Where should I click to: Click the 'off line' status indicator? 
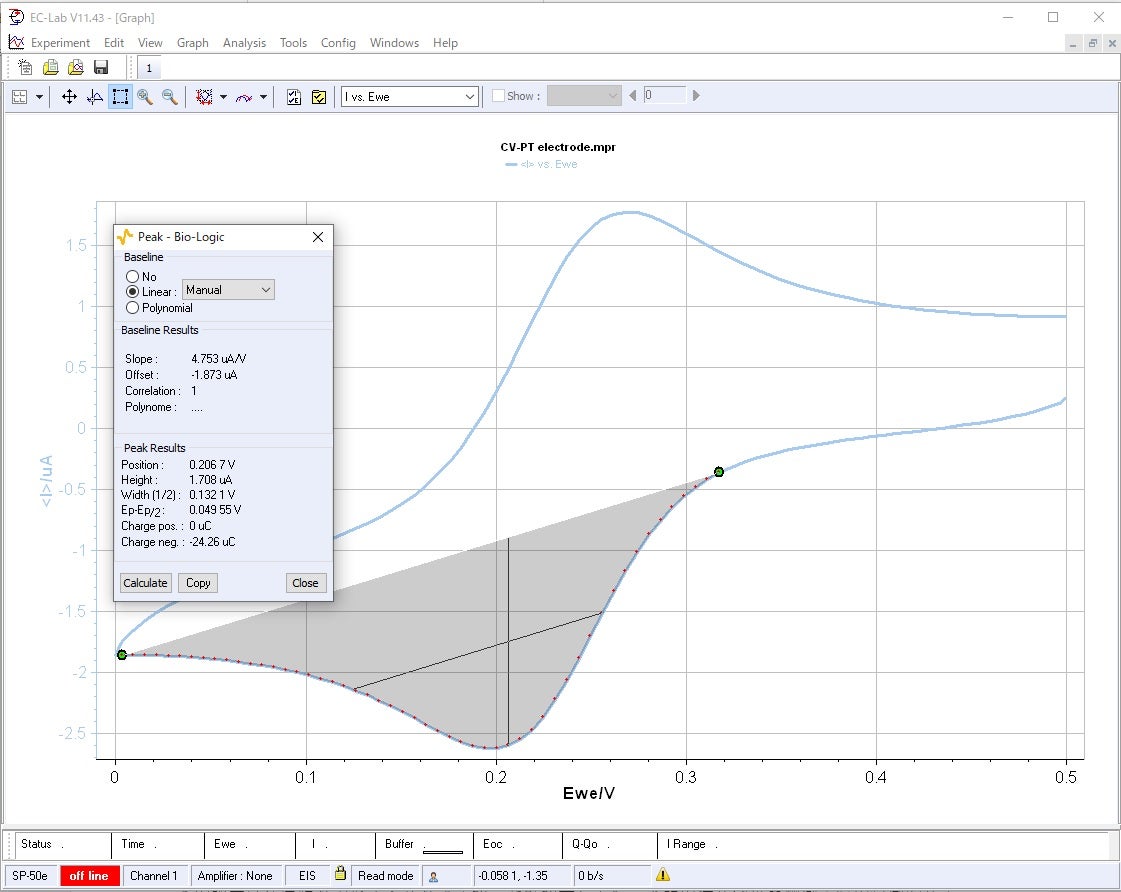pyautogui.click(x=89, y=876)
